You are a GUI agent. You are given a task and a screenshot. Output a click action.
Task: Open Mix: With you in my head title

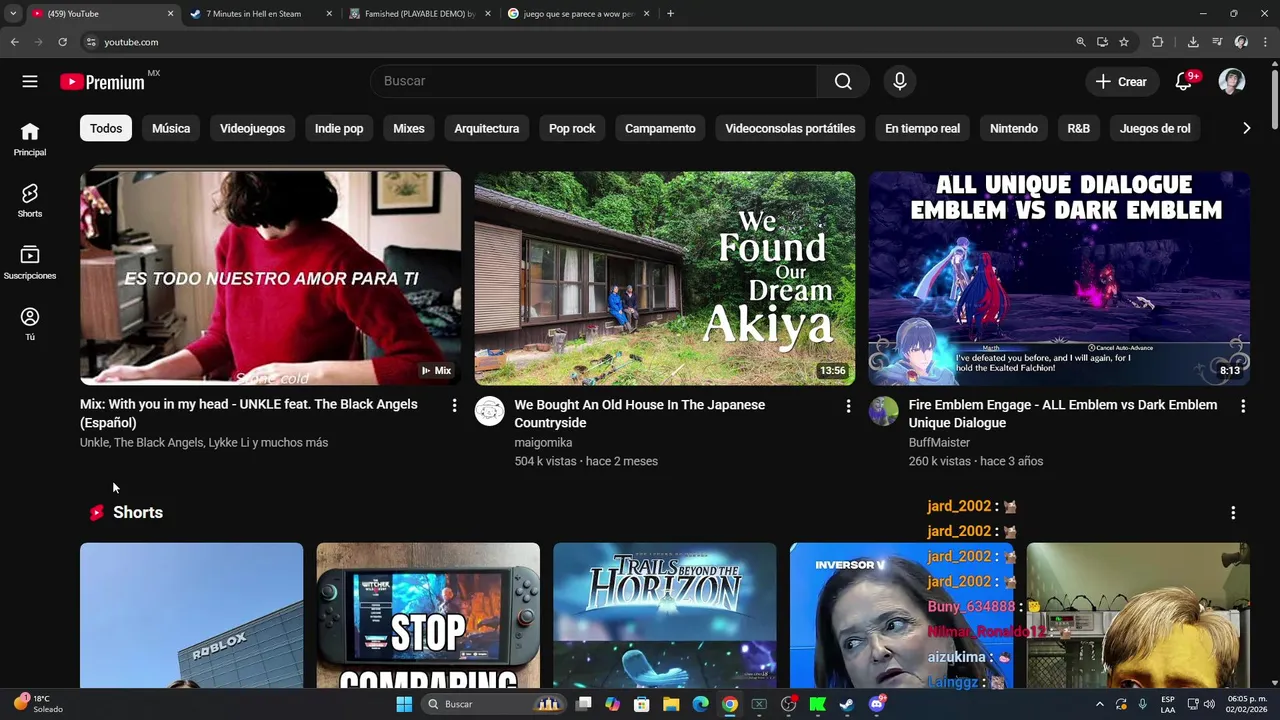(x=249, y=413)
